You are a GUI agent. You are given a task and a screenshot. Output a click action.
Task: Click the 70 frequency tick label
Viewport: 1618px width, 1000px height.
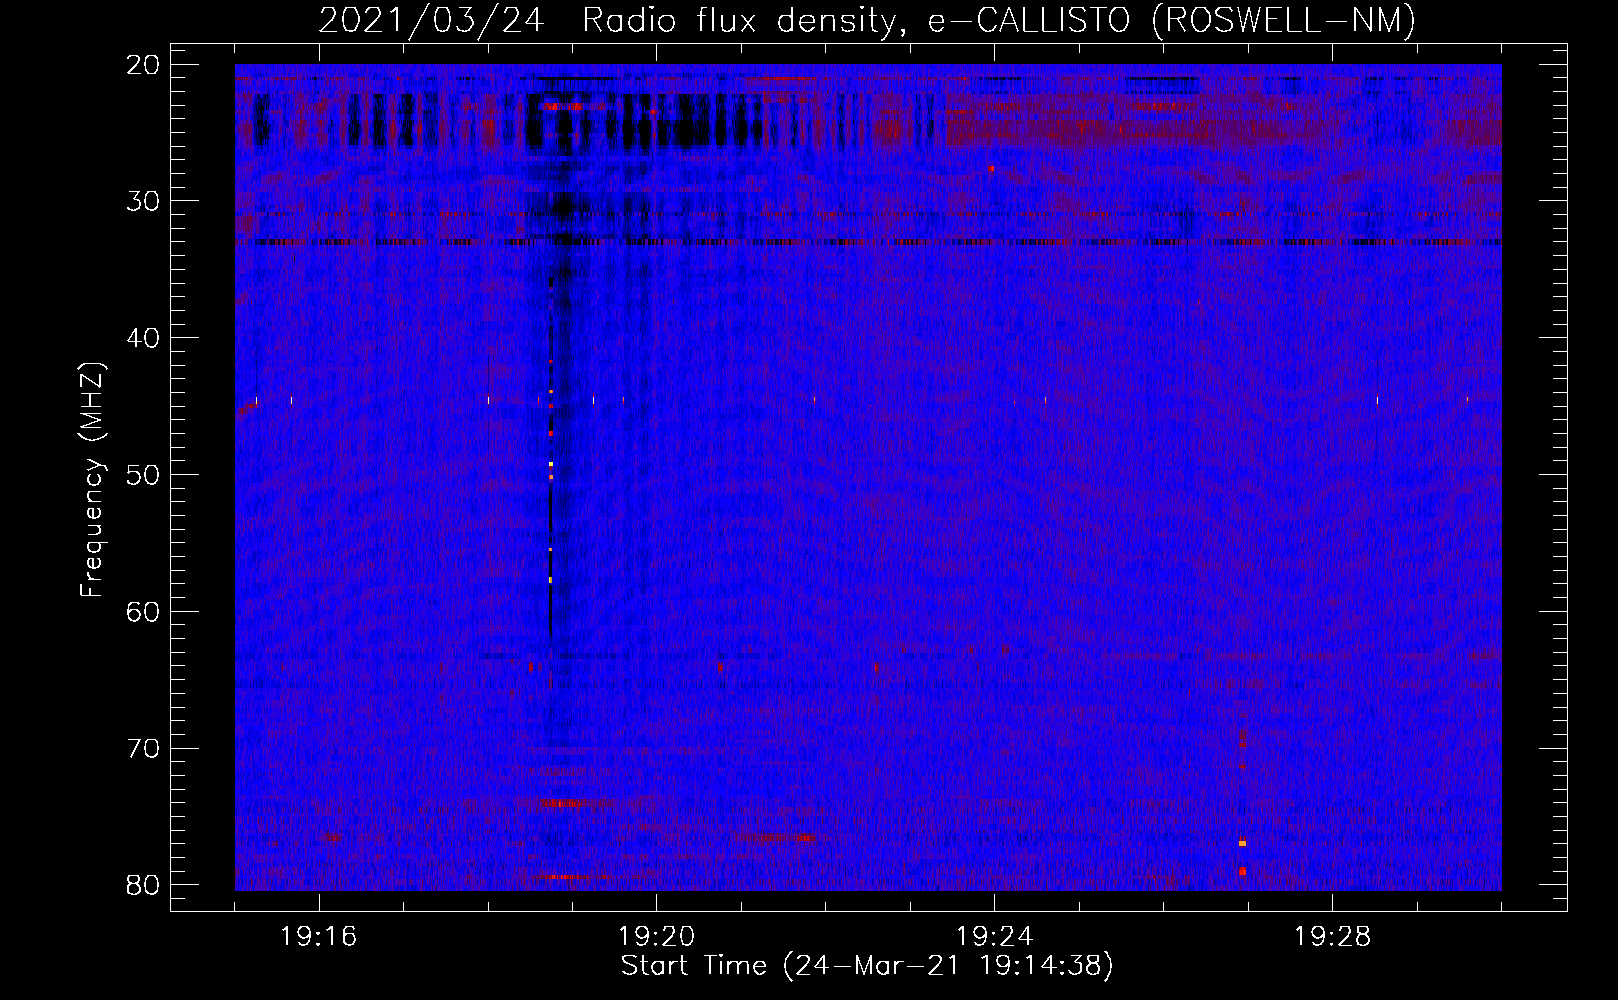click(x=144, y=749)
